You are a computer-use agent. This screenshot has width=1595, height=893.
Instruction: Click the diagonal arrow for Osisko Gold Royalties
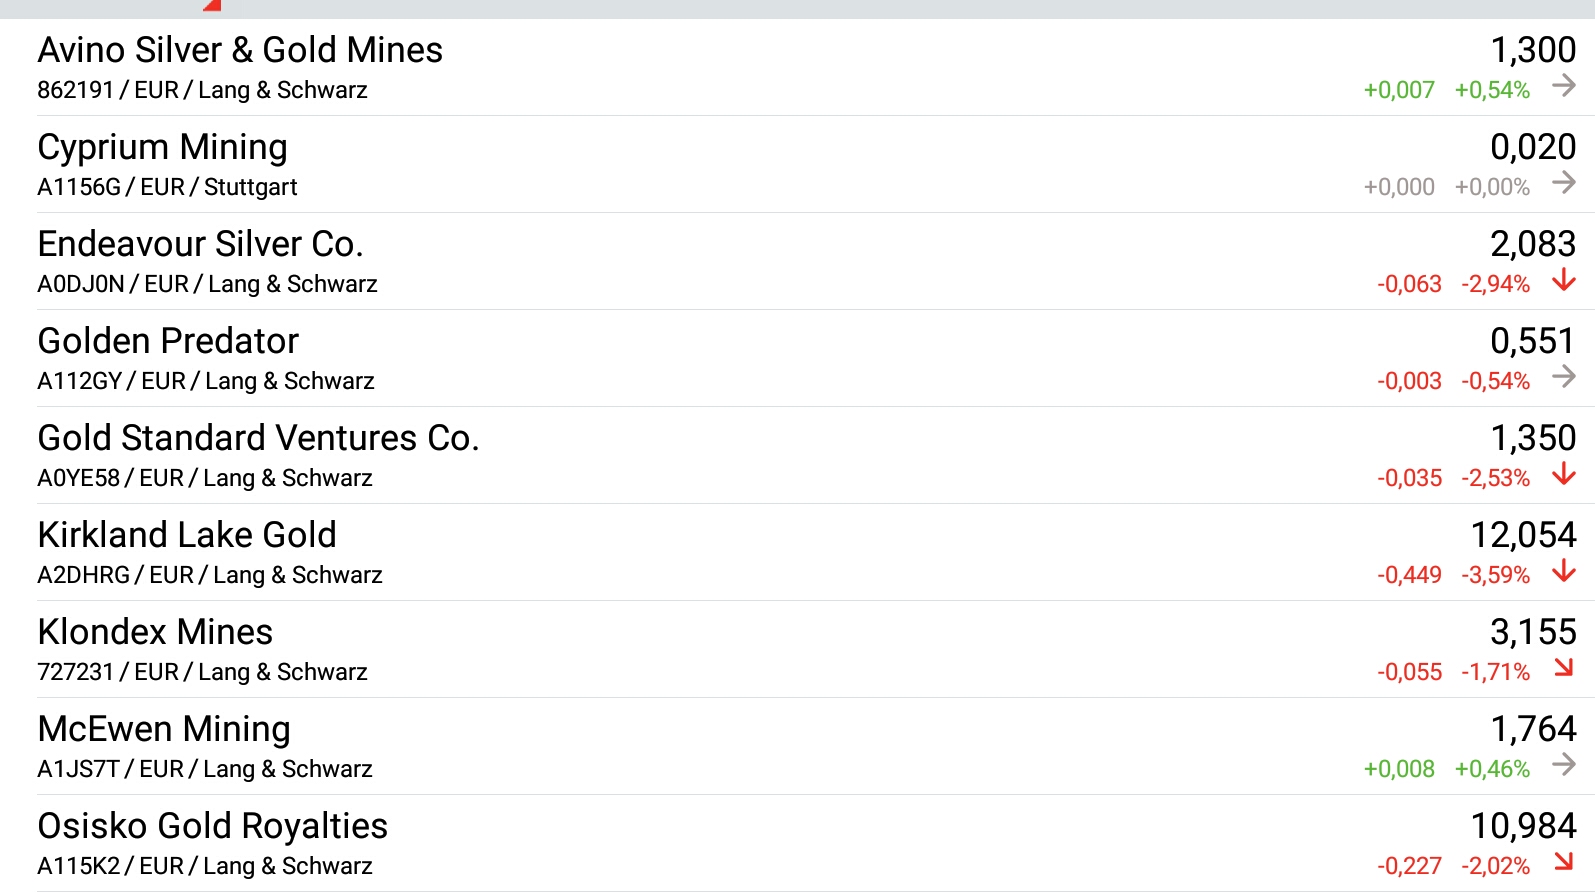click(x=1564, y=862)
